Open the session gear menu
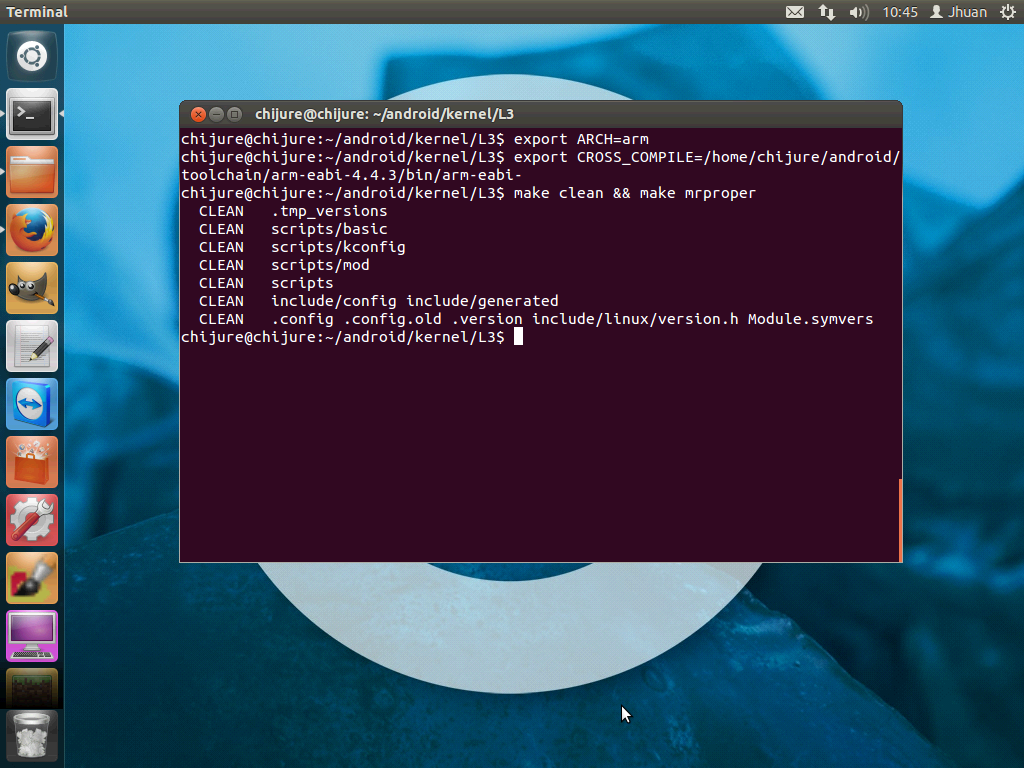 point(1008,11)
